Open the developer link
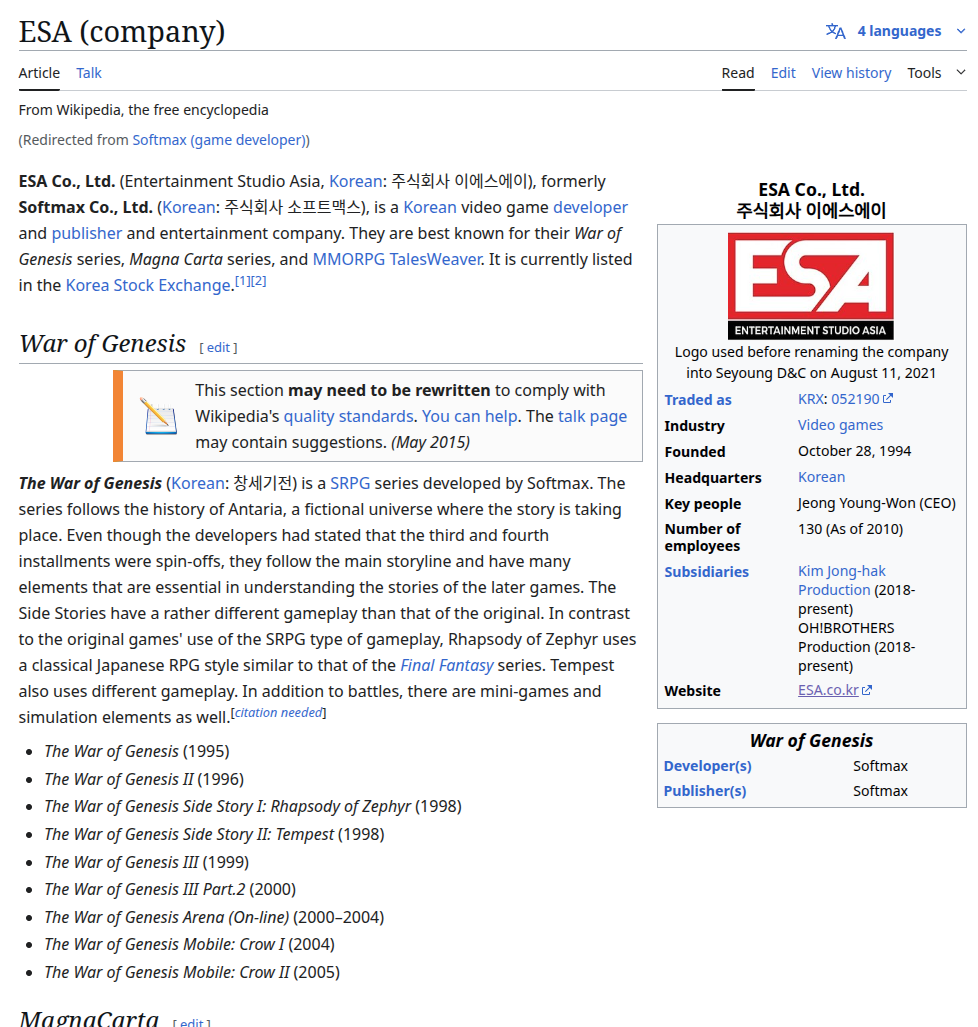This screenshot has height=1027, width=978. tap(590, 208)
